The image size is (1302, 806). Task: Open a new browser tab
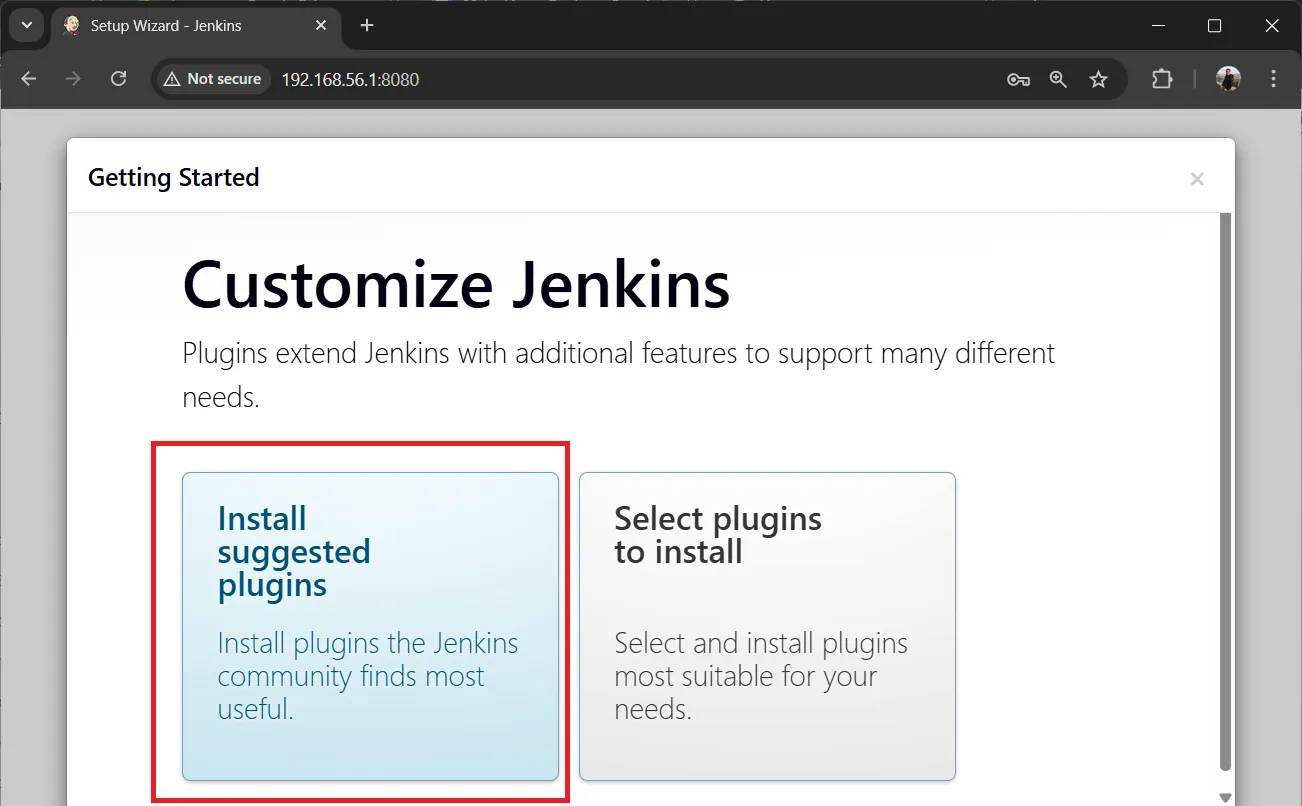[366, 25]
